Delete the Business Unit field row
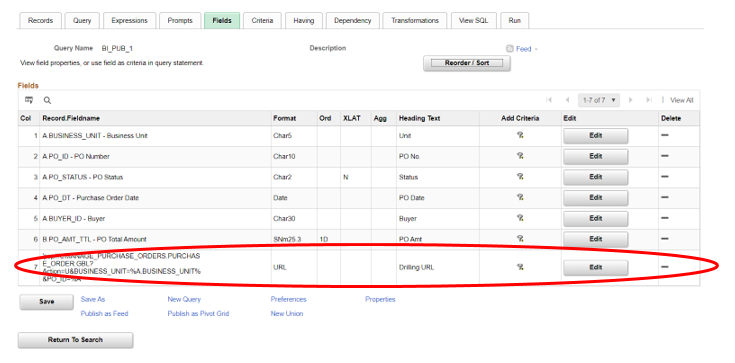 pyautogui.click(x=665, y=136)
